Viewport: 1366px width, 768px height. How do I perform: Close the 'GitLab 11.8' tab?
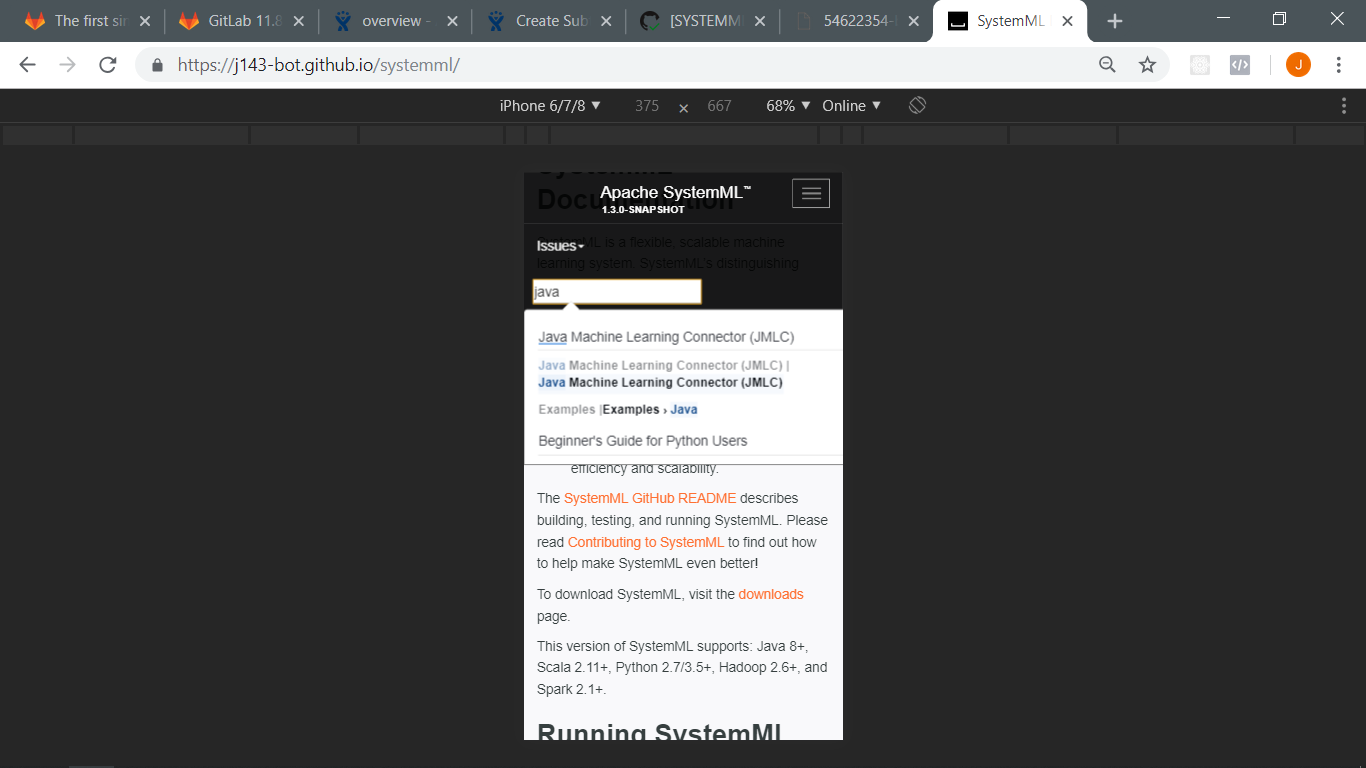click(x=299, y=21)
